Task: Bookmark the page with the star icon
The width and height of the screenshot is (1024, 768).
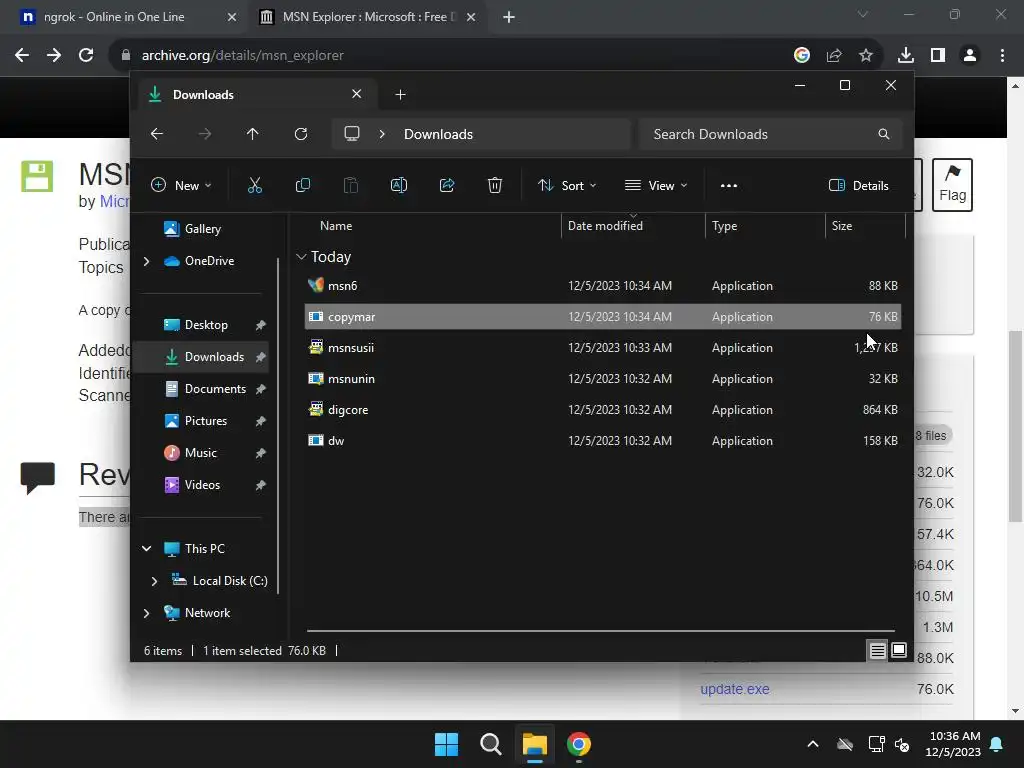Action: click(866, 56)
